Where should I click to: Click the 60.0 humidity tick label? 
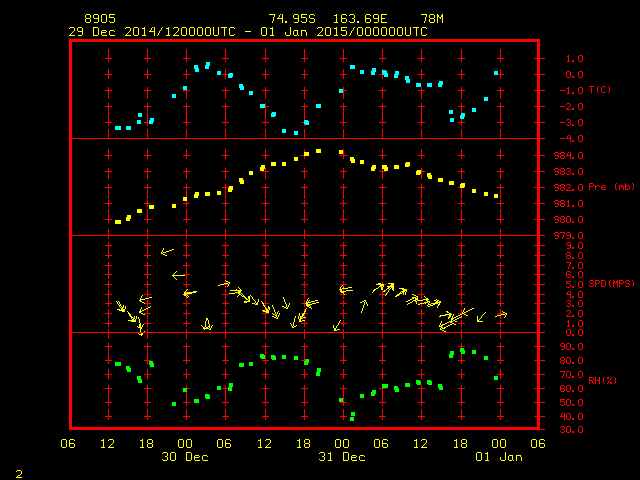[x=571, y=389]
